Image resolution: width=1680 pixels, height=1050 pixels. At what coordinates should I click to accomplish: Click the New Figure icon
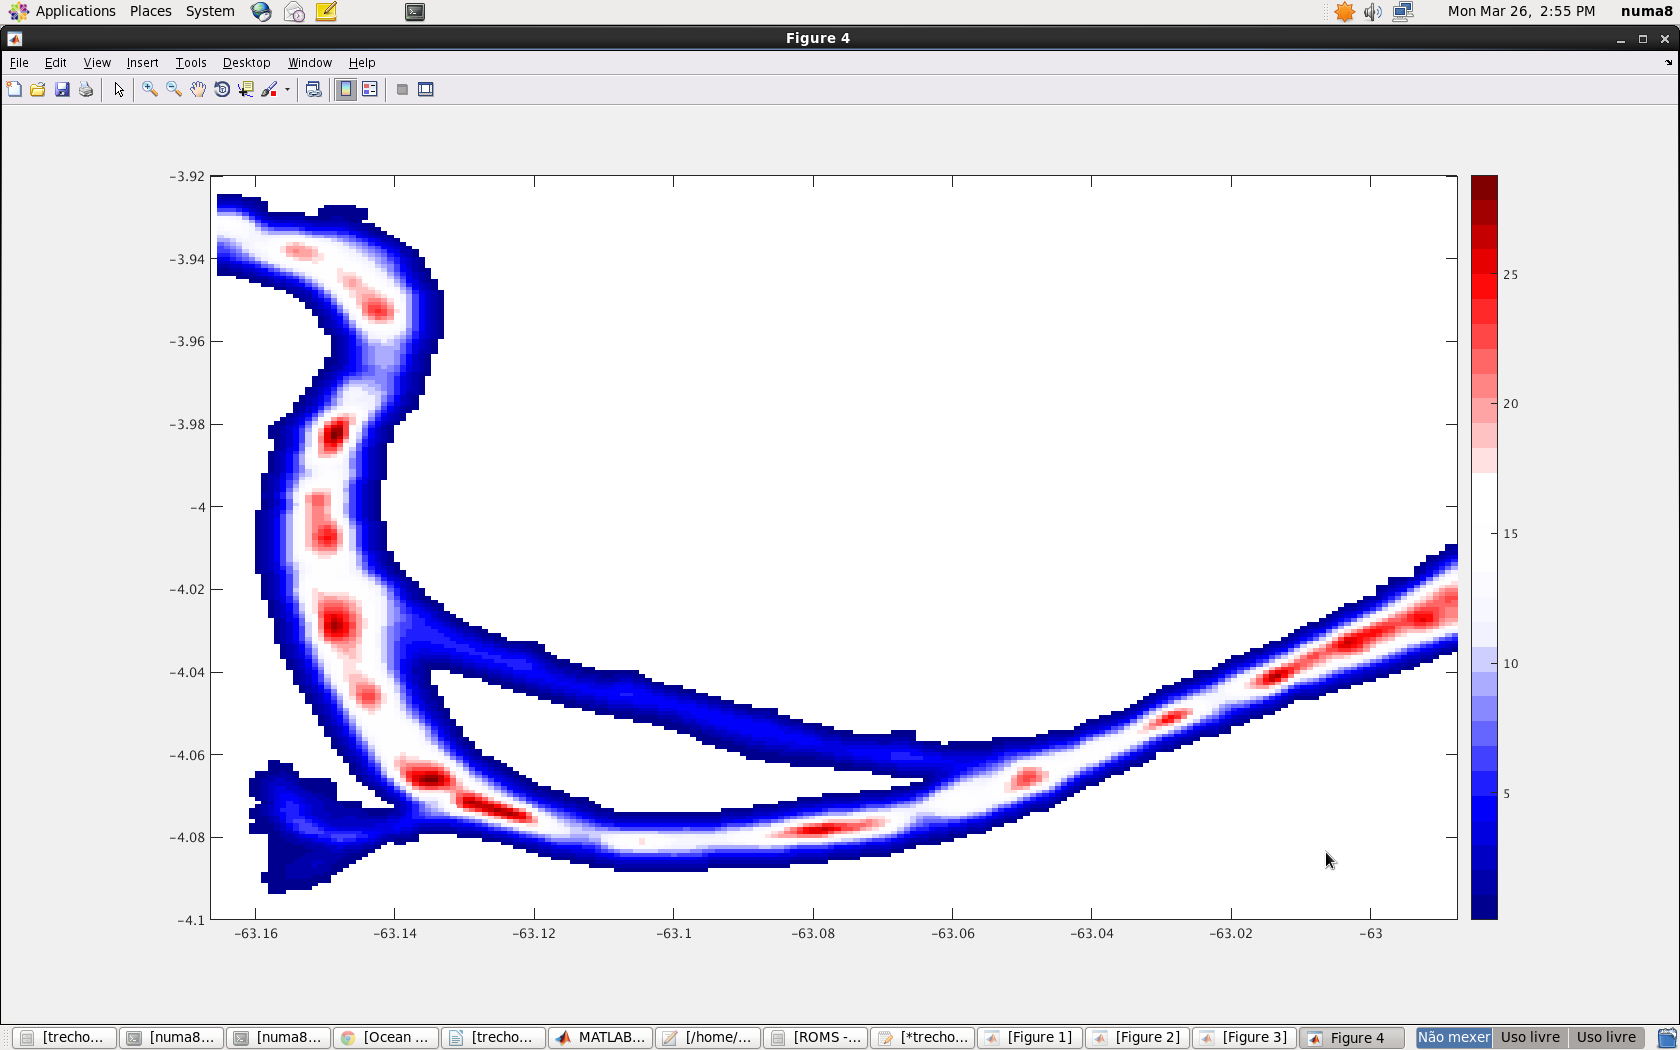14,90
